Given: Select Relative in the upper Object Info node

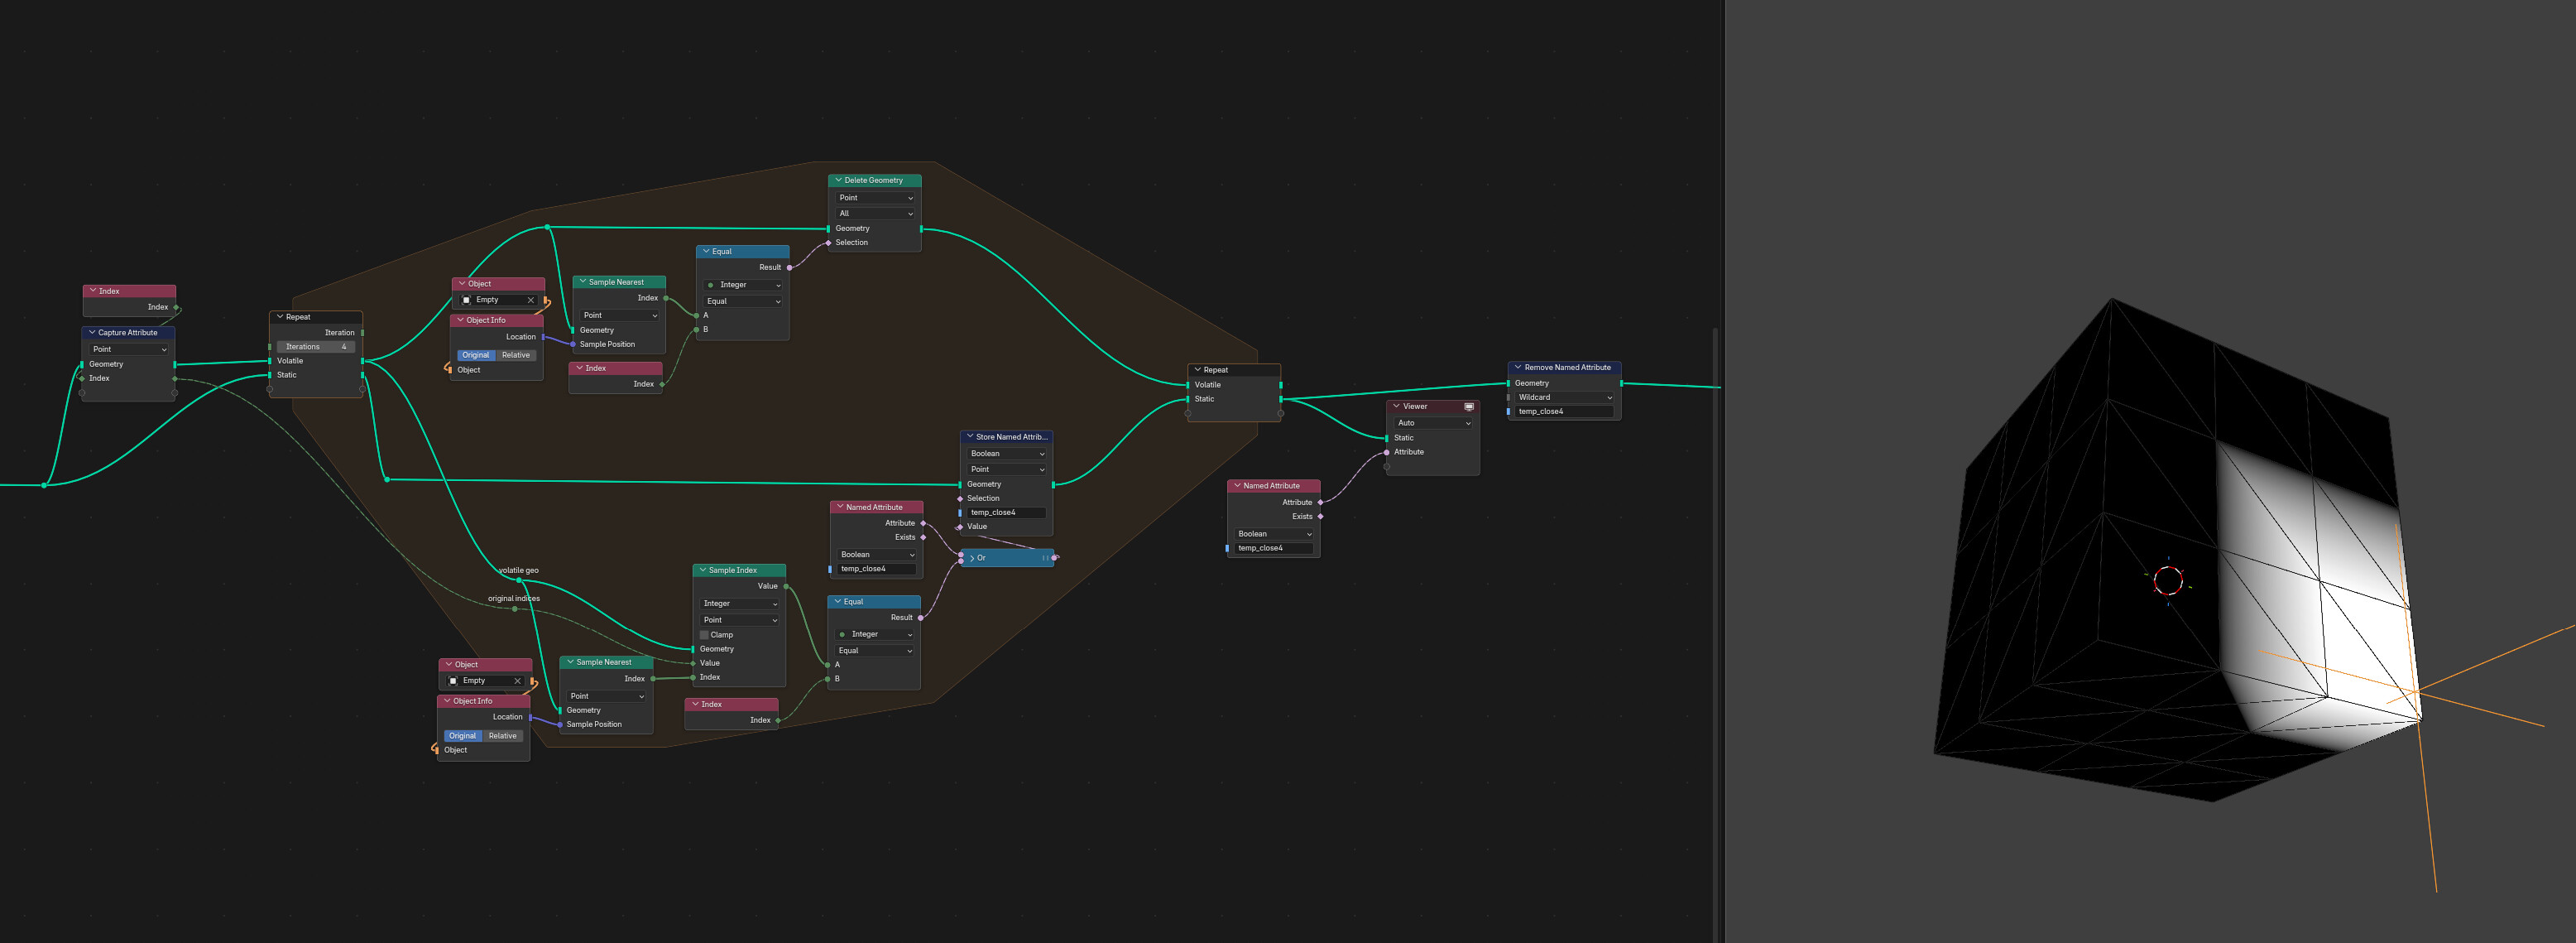Looking at the screenshot, I should [516, 355].
